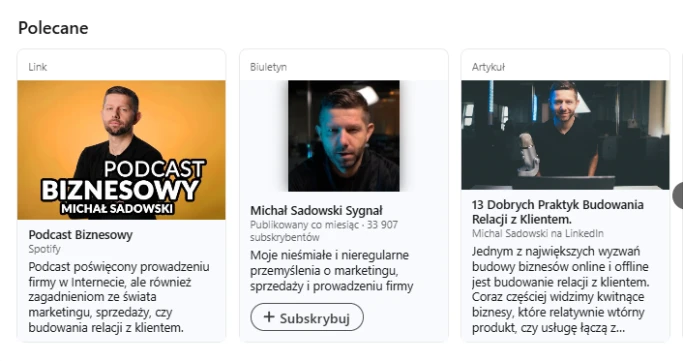Open the article image with microphone
This screenshot has width=683, height=361.
coord(565,135)
